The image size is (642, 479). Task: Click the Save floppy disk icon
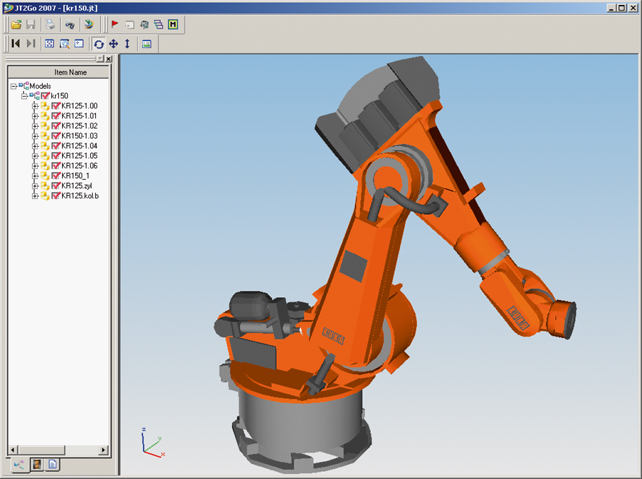(x=30, y=25)
